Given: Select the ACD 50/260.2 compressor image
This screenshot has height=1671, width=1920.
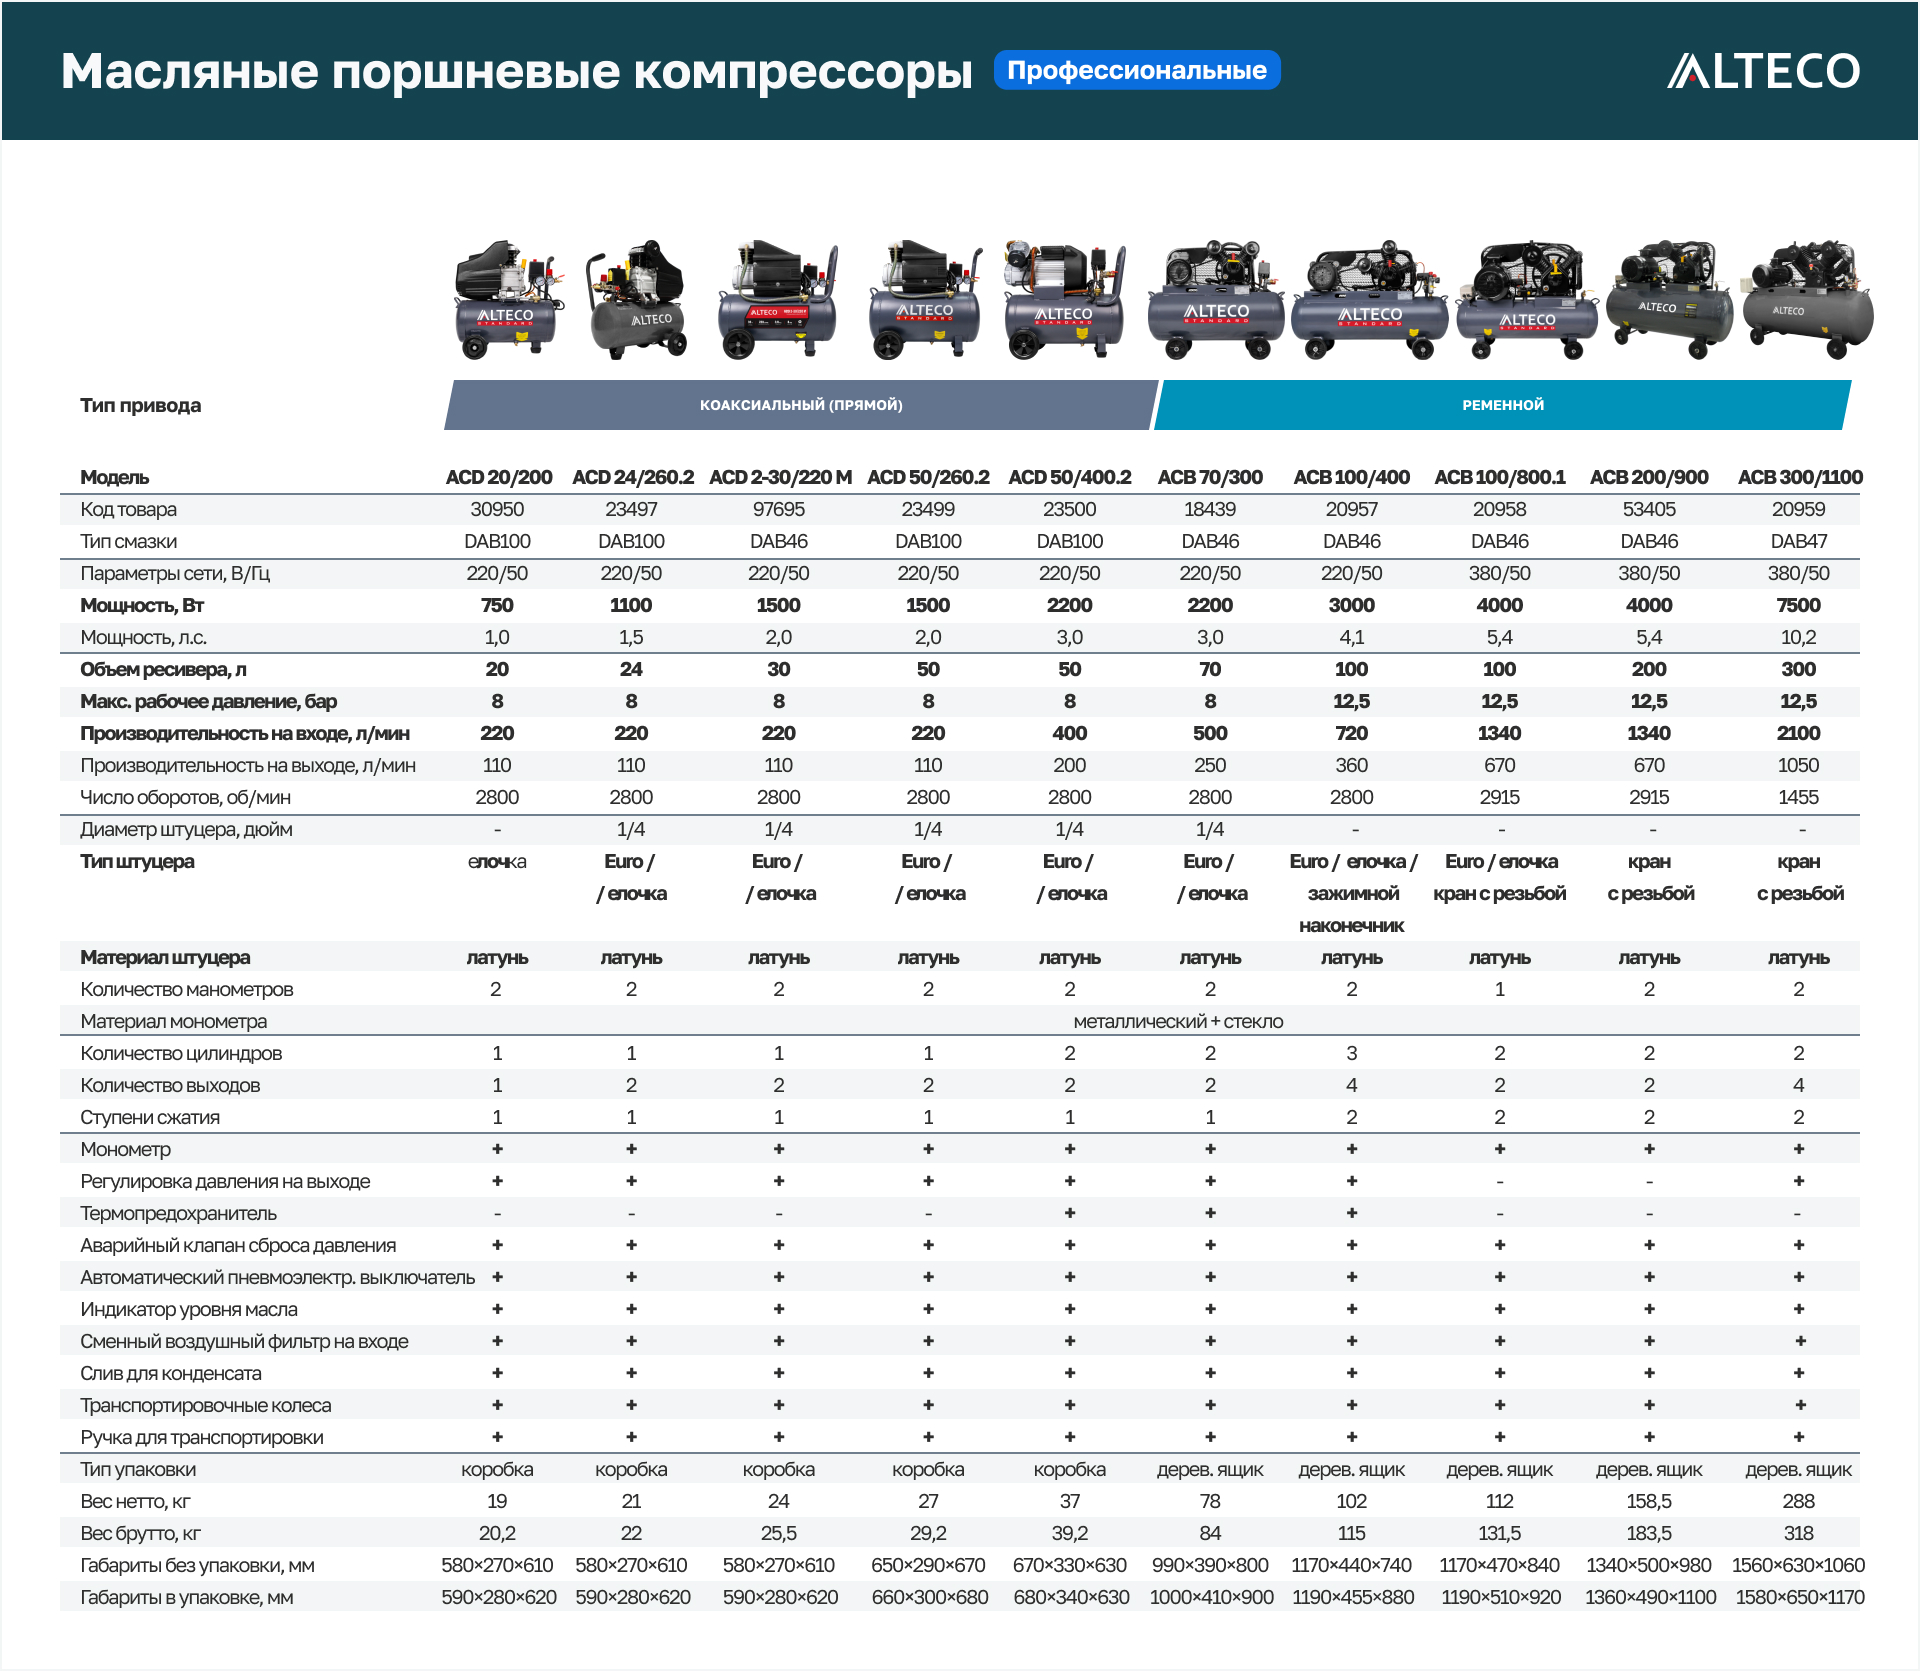Looking at the screenshot, I should tap(925, 300).
